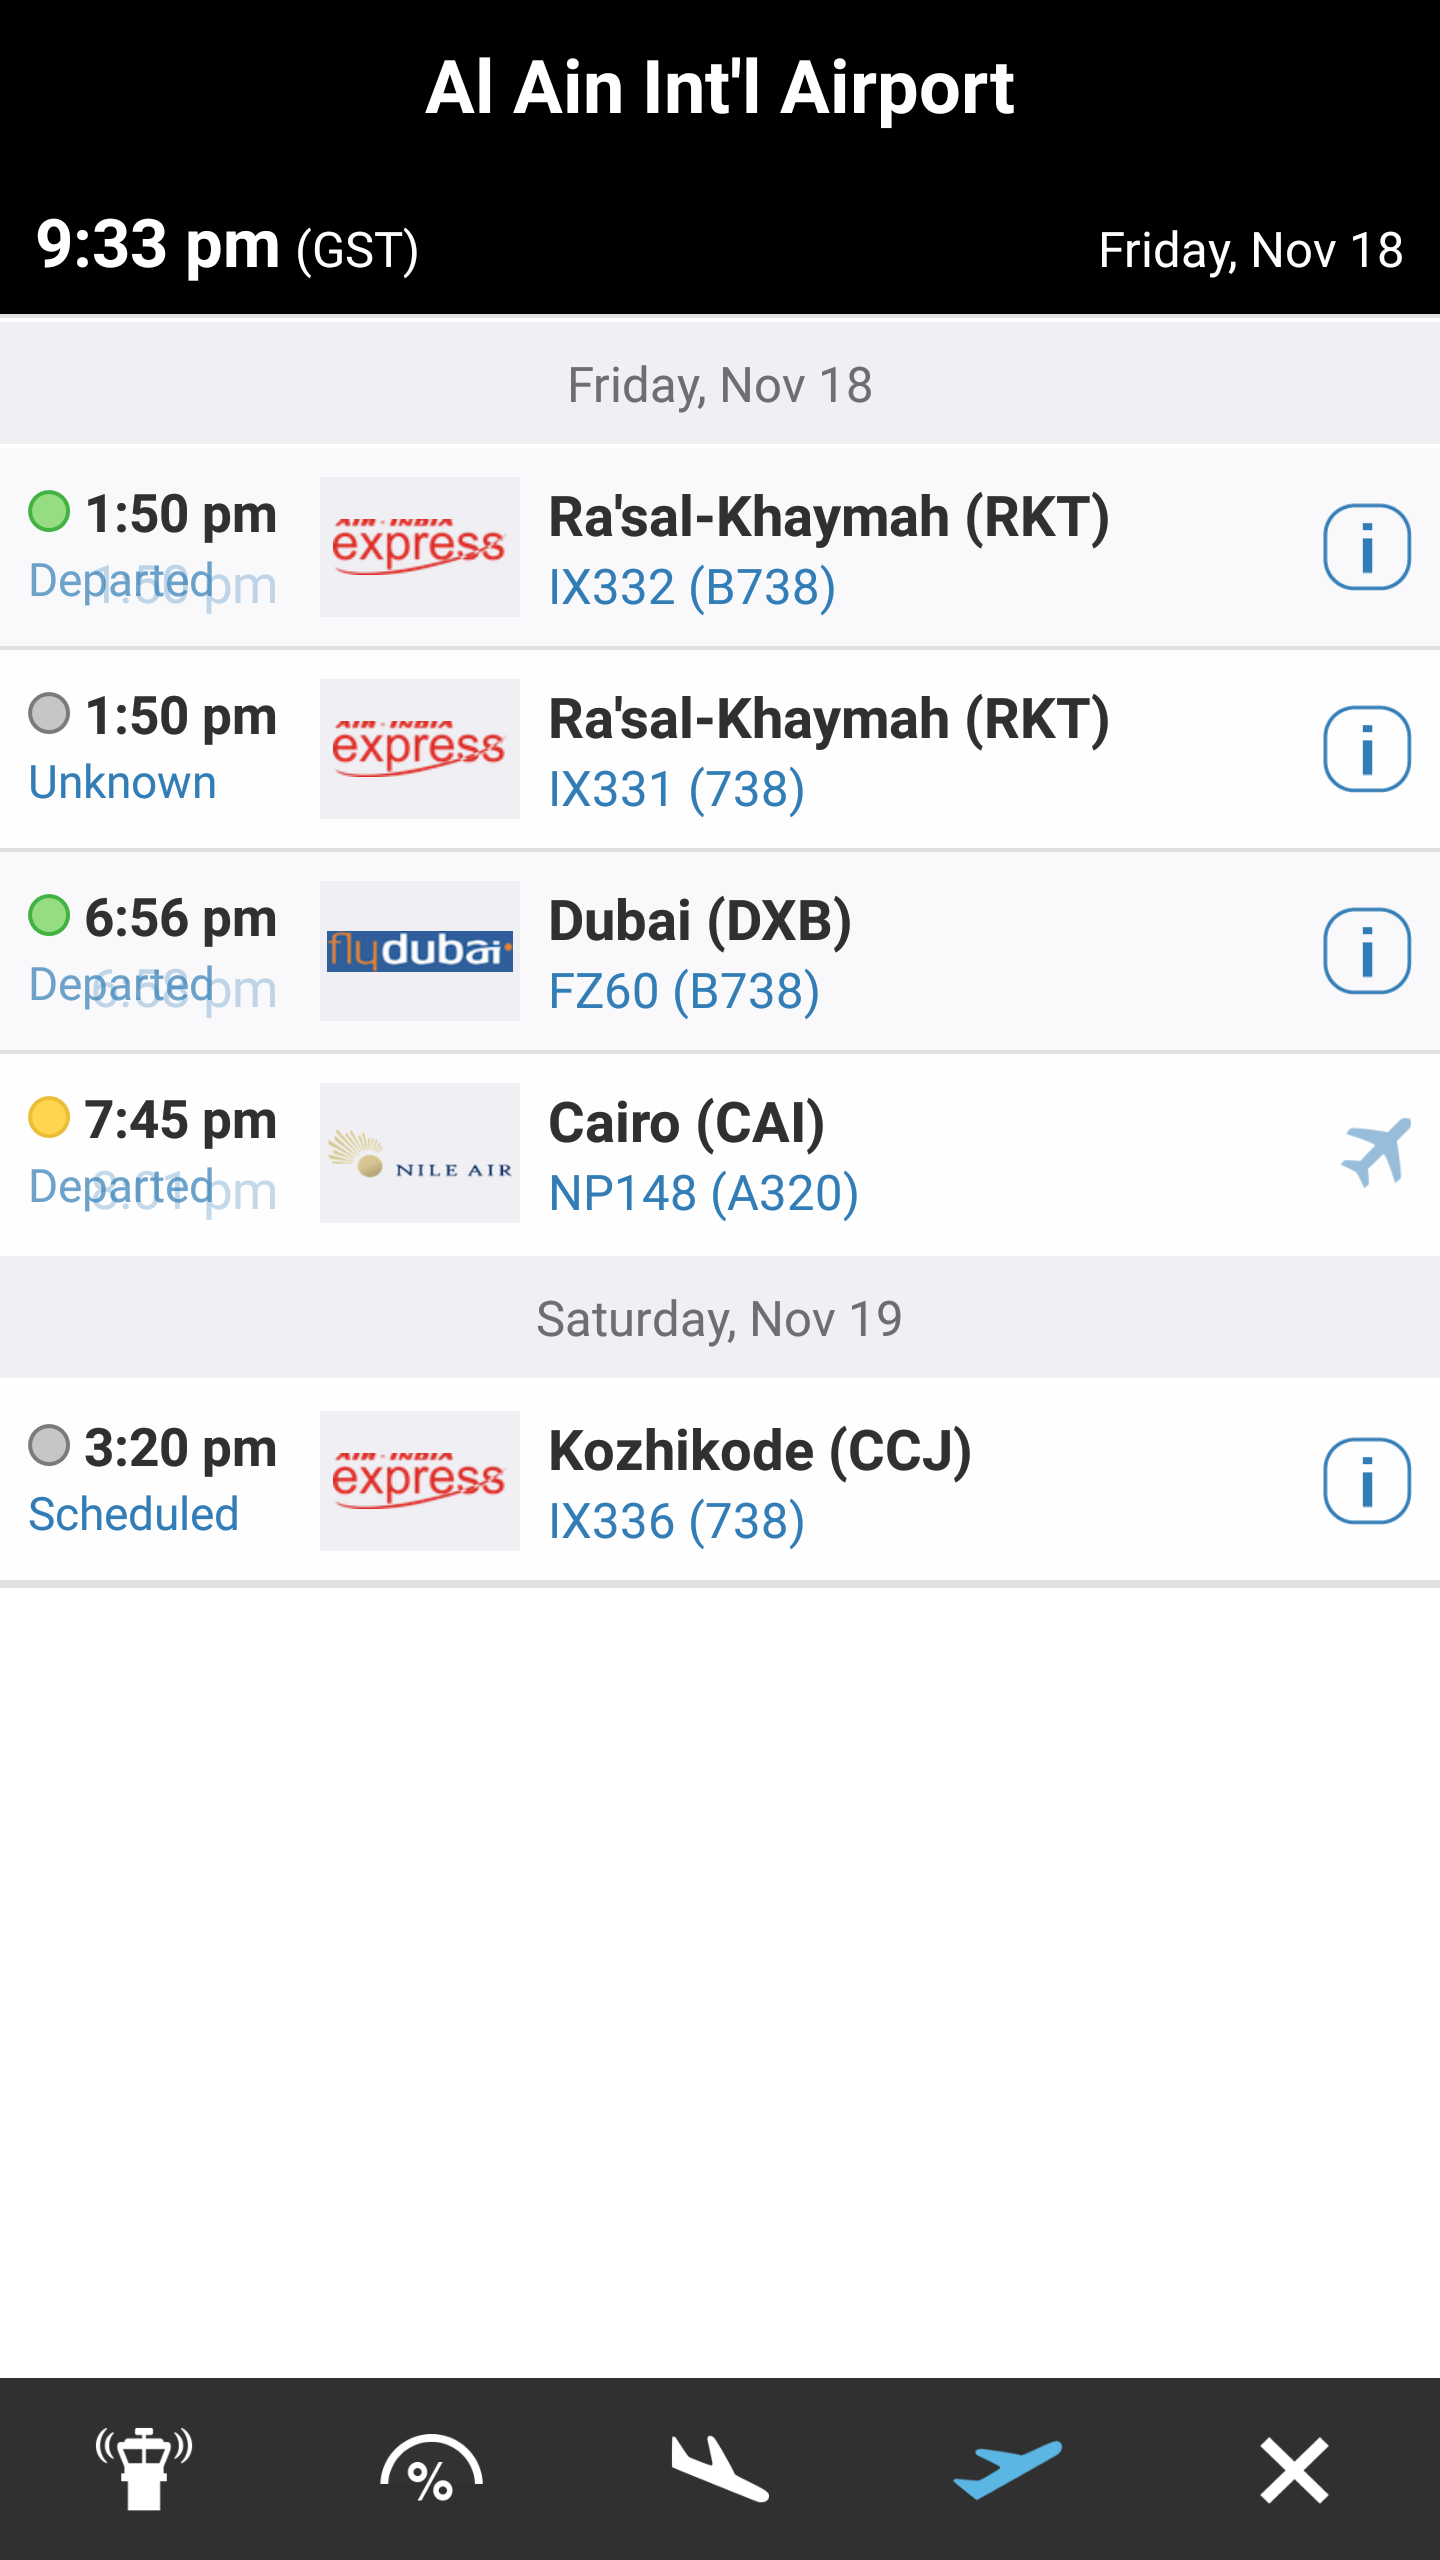Tap the Nile Air airline logo

(420, 1153)
